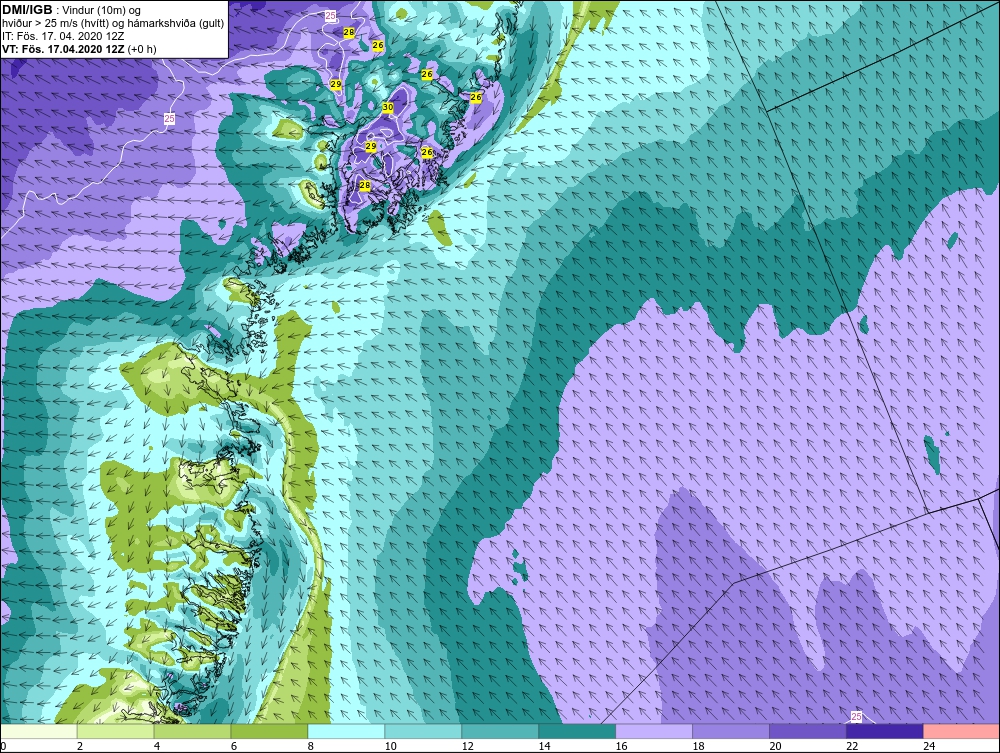This screenshot has height=753, width=1000.
Task: Click the 4–6 m/s legend color swatch
Action: [x=192, y=731]
